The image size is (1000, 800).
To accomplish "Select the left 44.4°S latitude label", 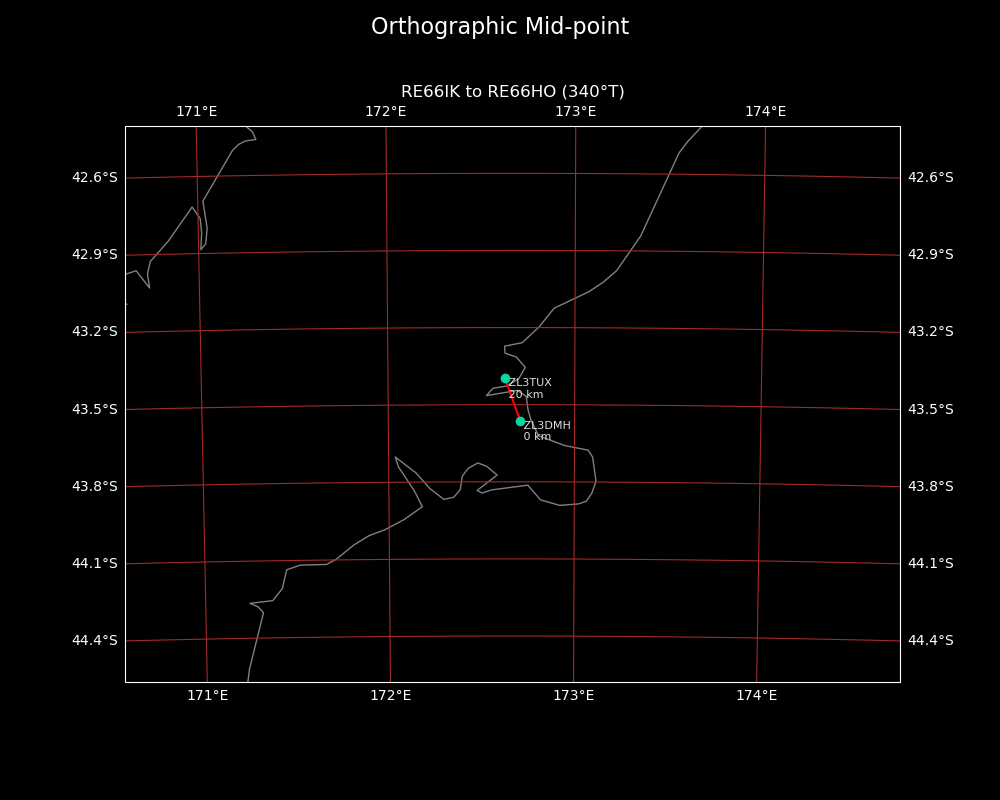I will coord(94,640).
